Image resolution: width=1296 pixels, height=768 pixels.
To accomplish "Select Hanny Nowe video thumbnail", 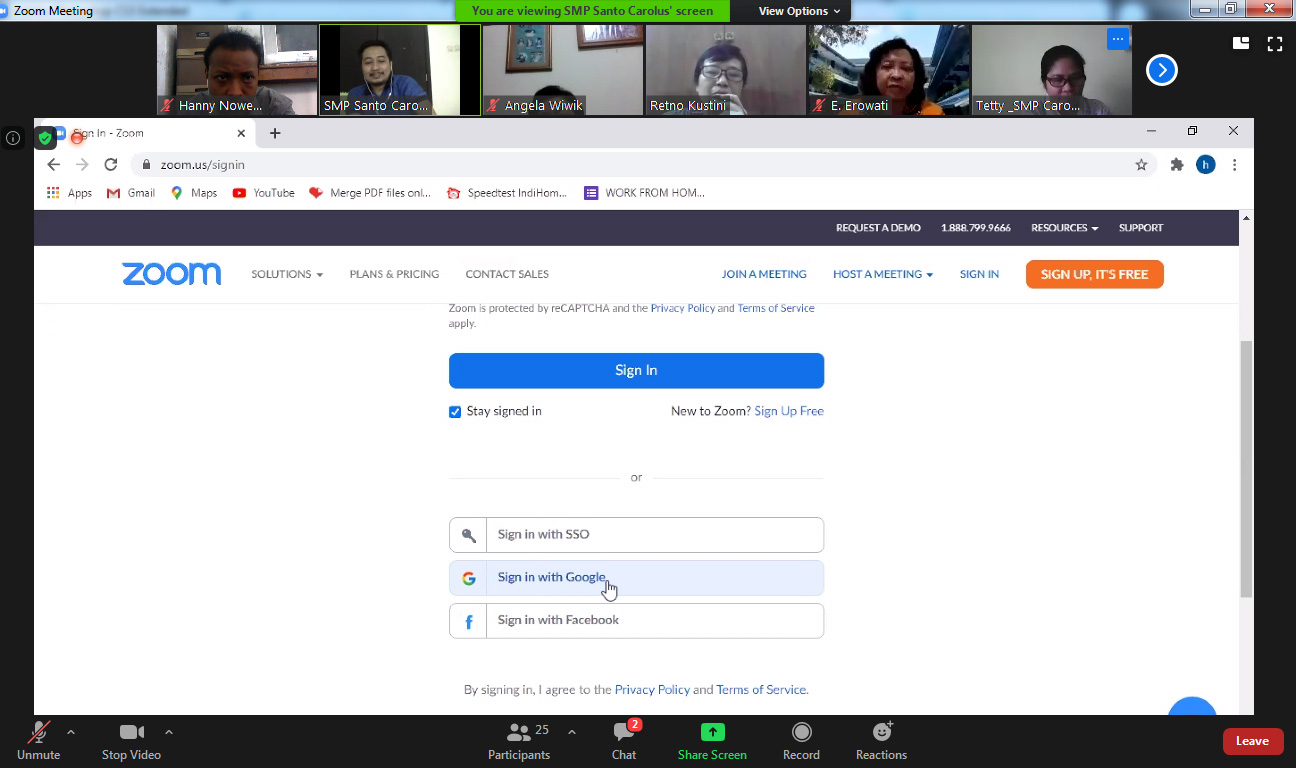I will pos(237,70).
